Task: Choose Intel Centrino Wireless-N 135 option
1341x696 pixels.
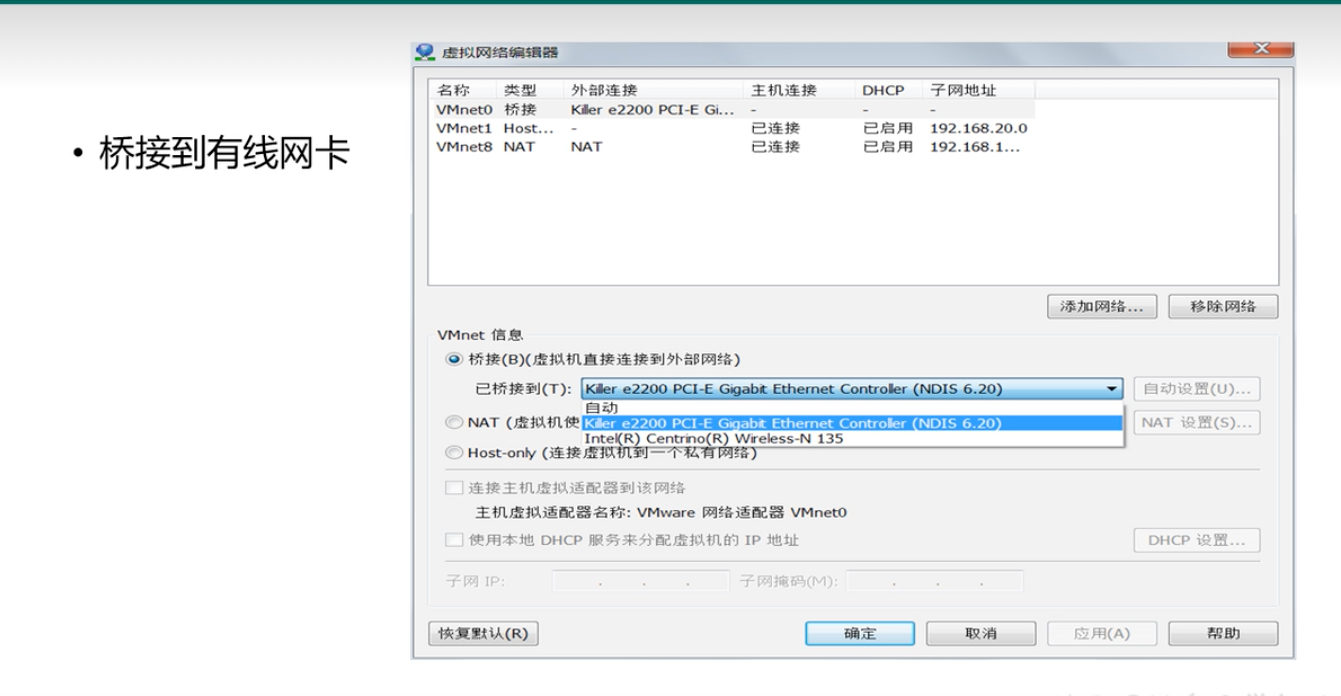Action: [852, 438]
